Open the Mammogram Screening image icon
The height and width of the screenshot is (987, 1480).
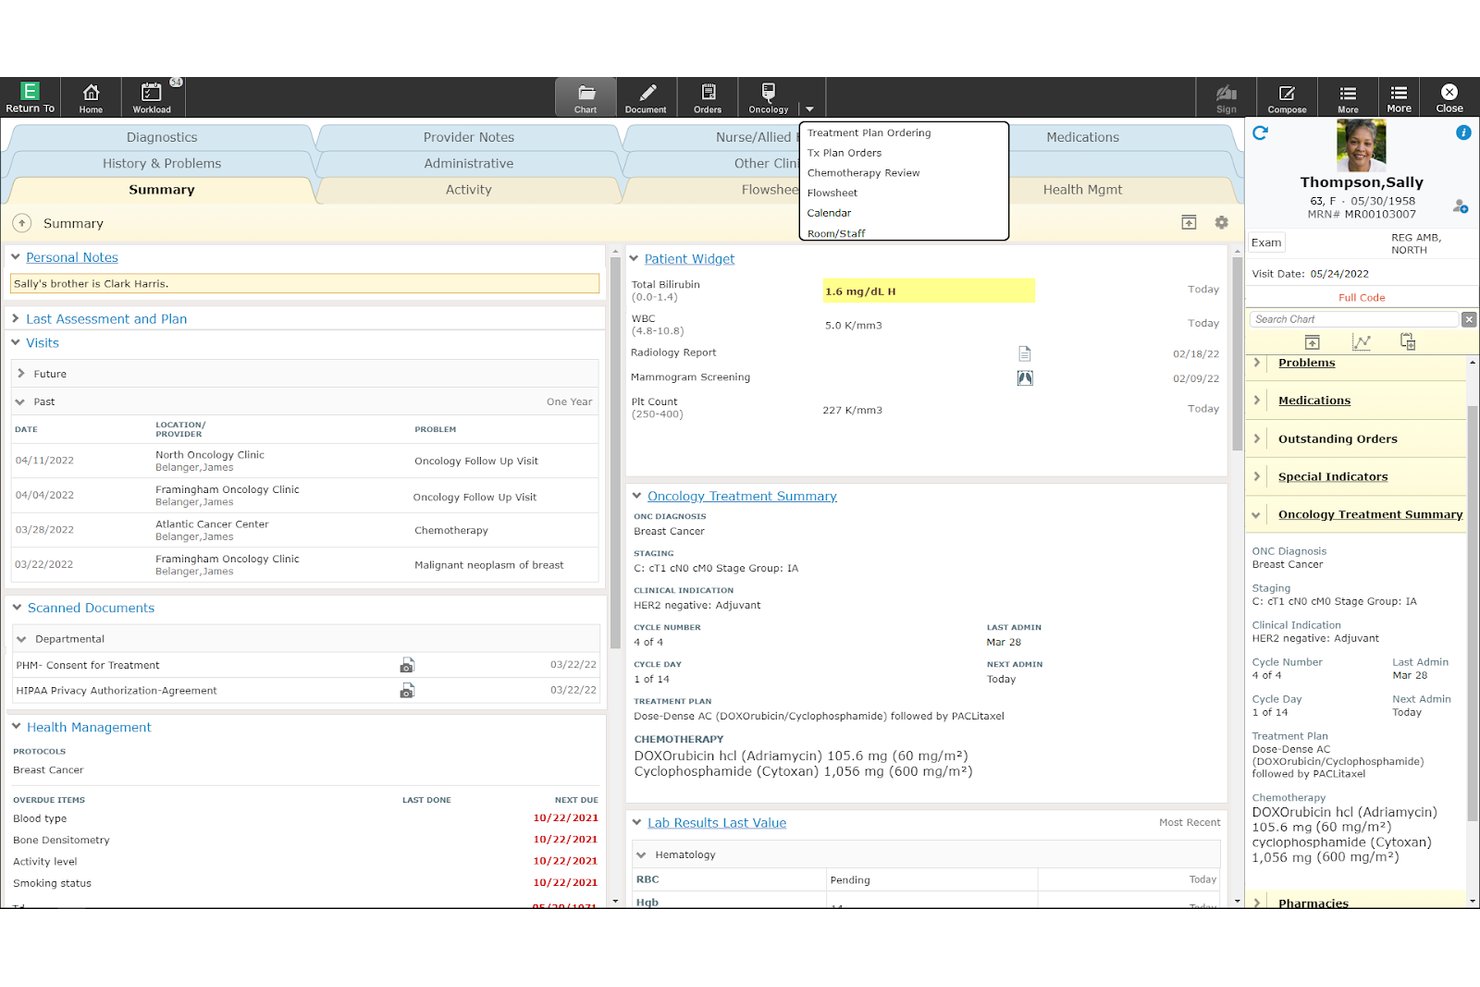pyautogui.click(x=1025, y=378)
